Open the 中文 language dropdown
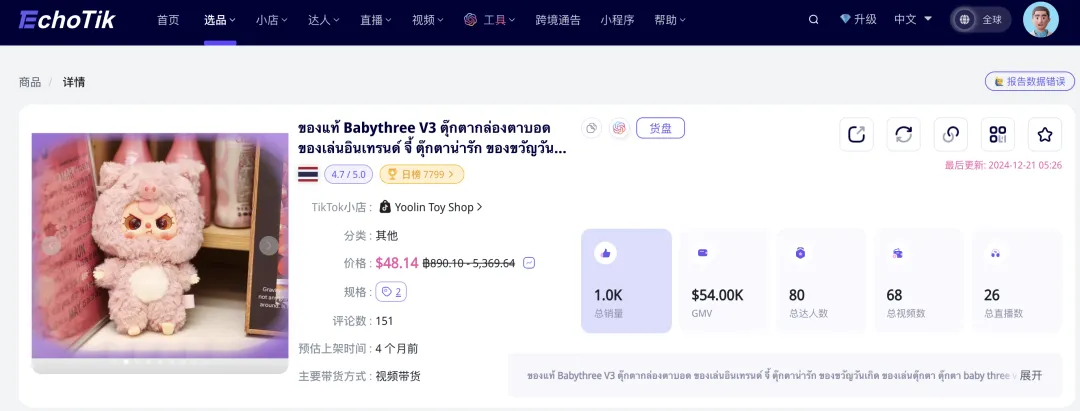This screenshot has width=1080, height=411. point(912,20)
